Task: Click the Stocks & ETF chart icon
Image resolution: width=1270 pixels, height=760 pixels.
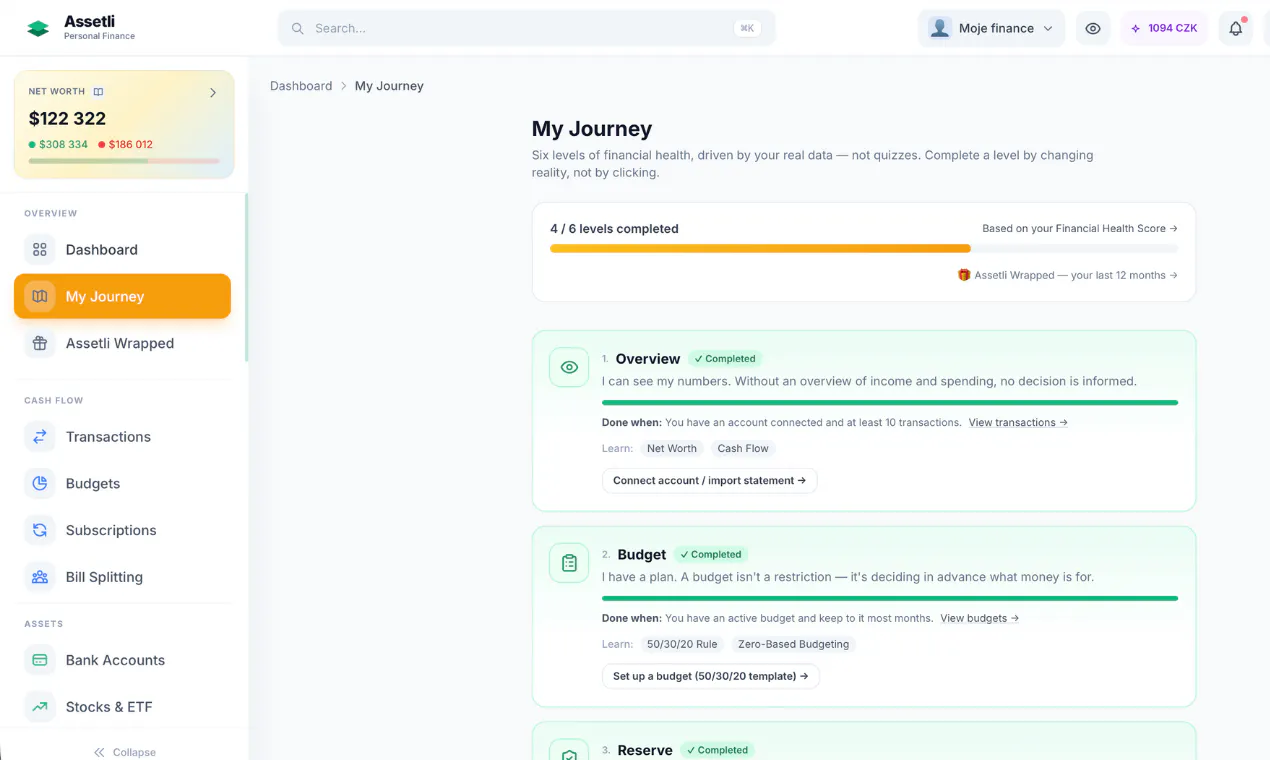Action: tap(40, 707)
